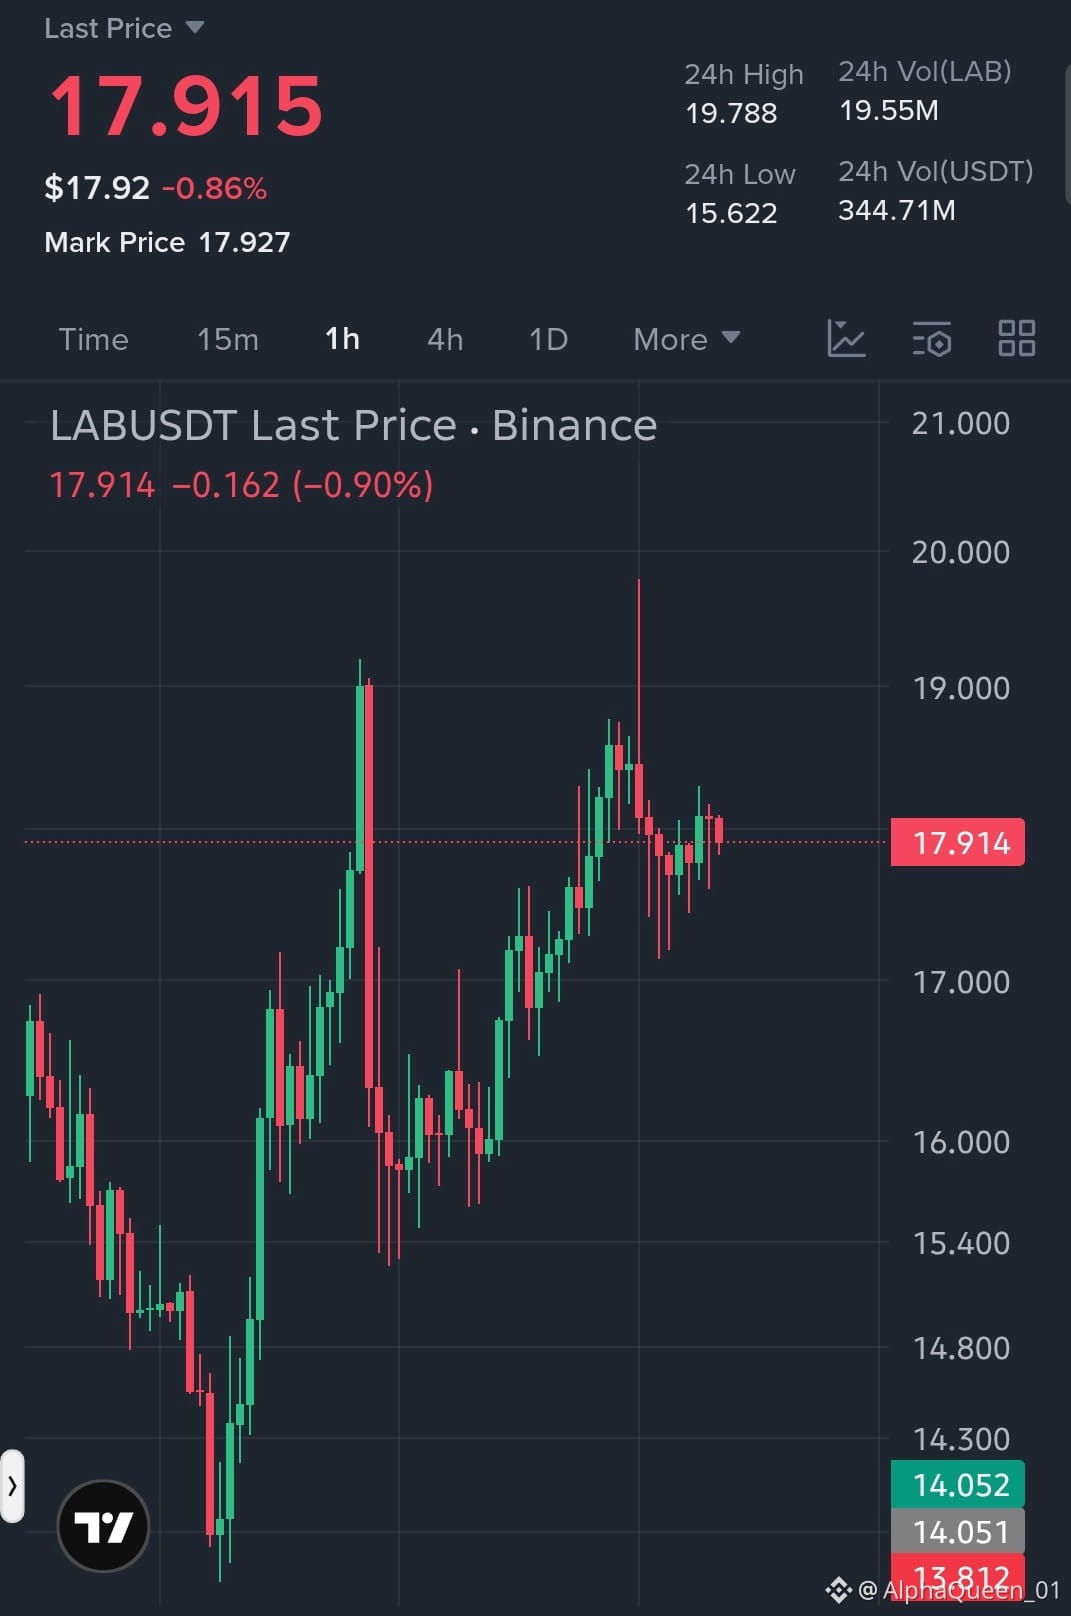This screenshot has width=1071, height=1616.
Task: Click the Mark Price 17.927 text
Action: click(x=167, y=242)
